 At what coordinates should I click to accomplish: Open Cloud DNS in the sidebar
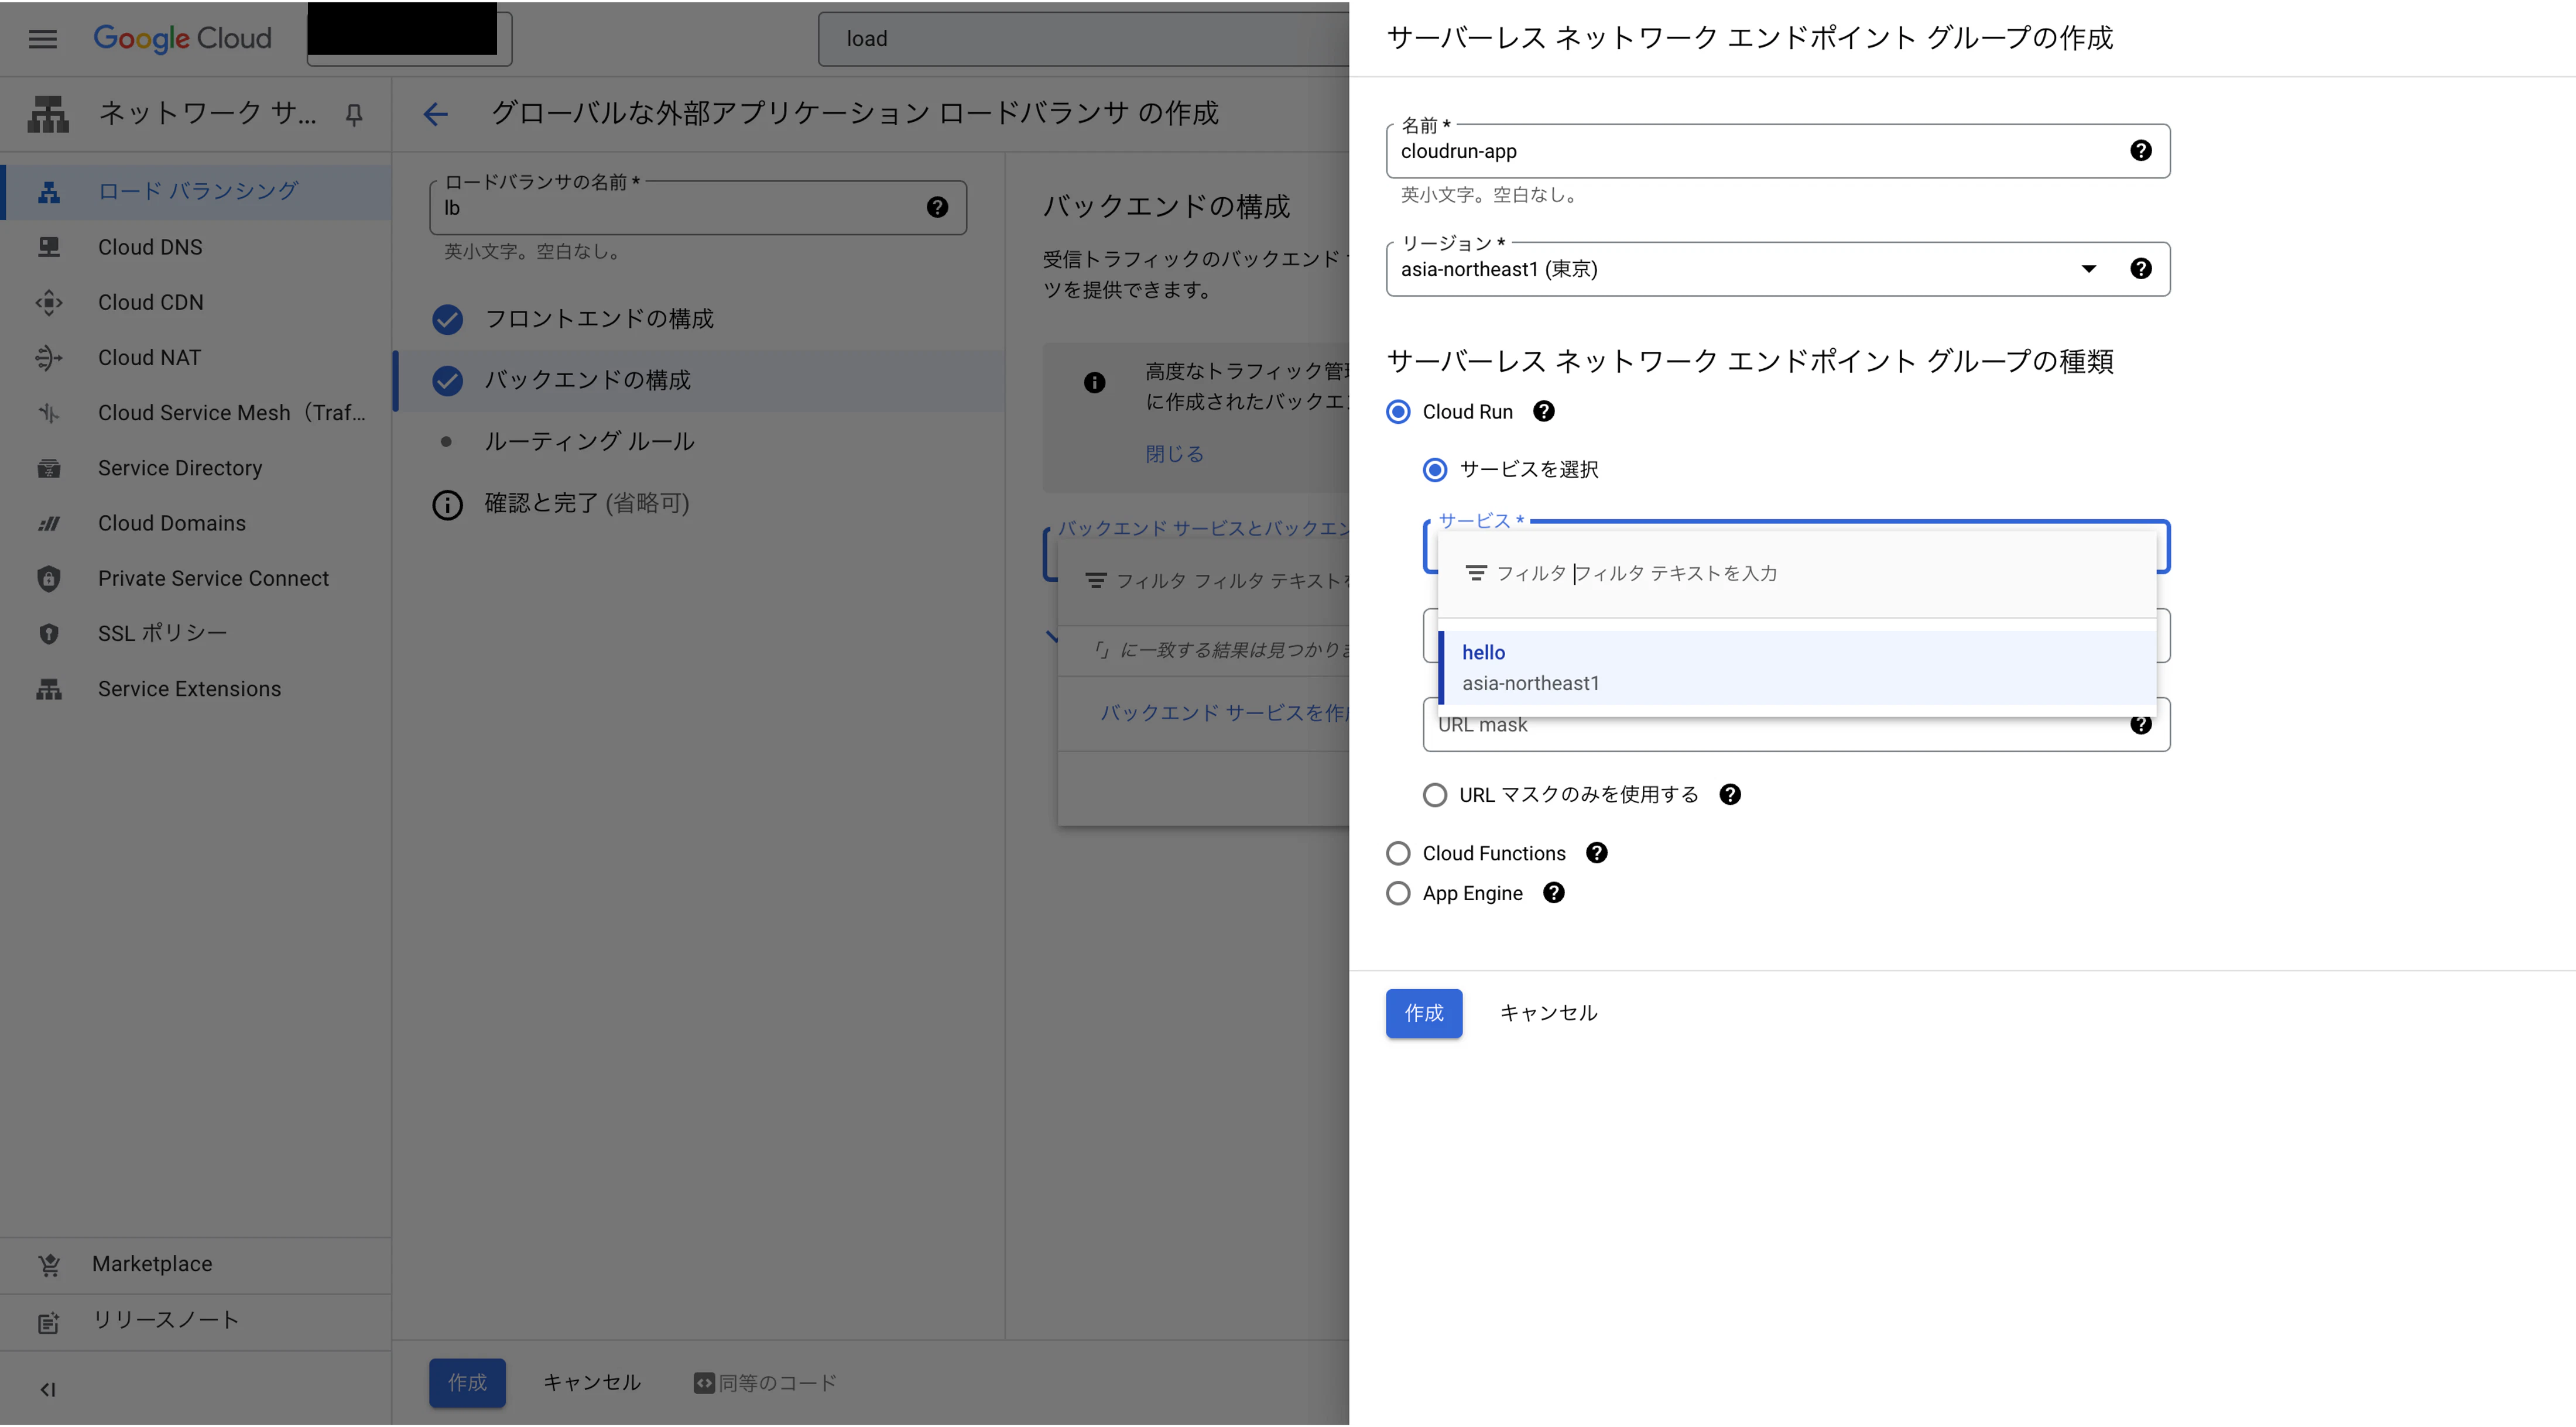pos(197,247)
